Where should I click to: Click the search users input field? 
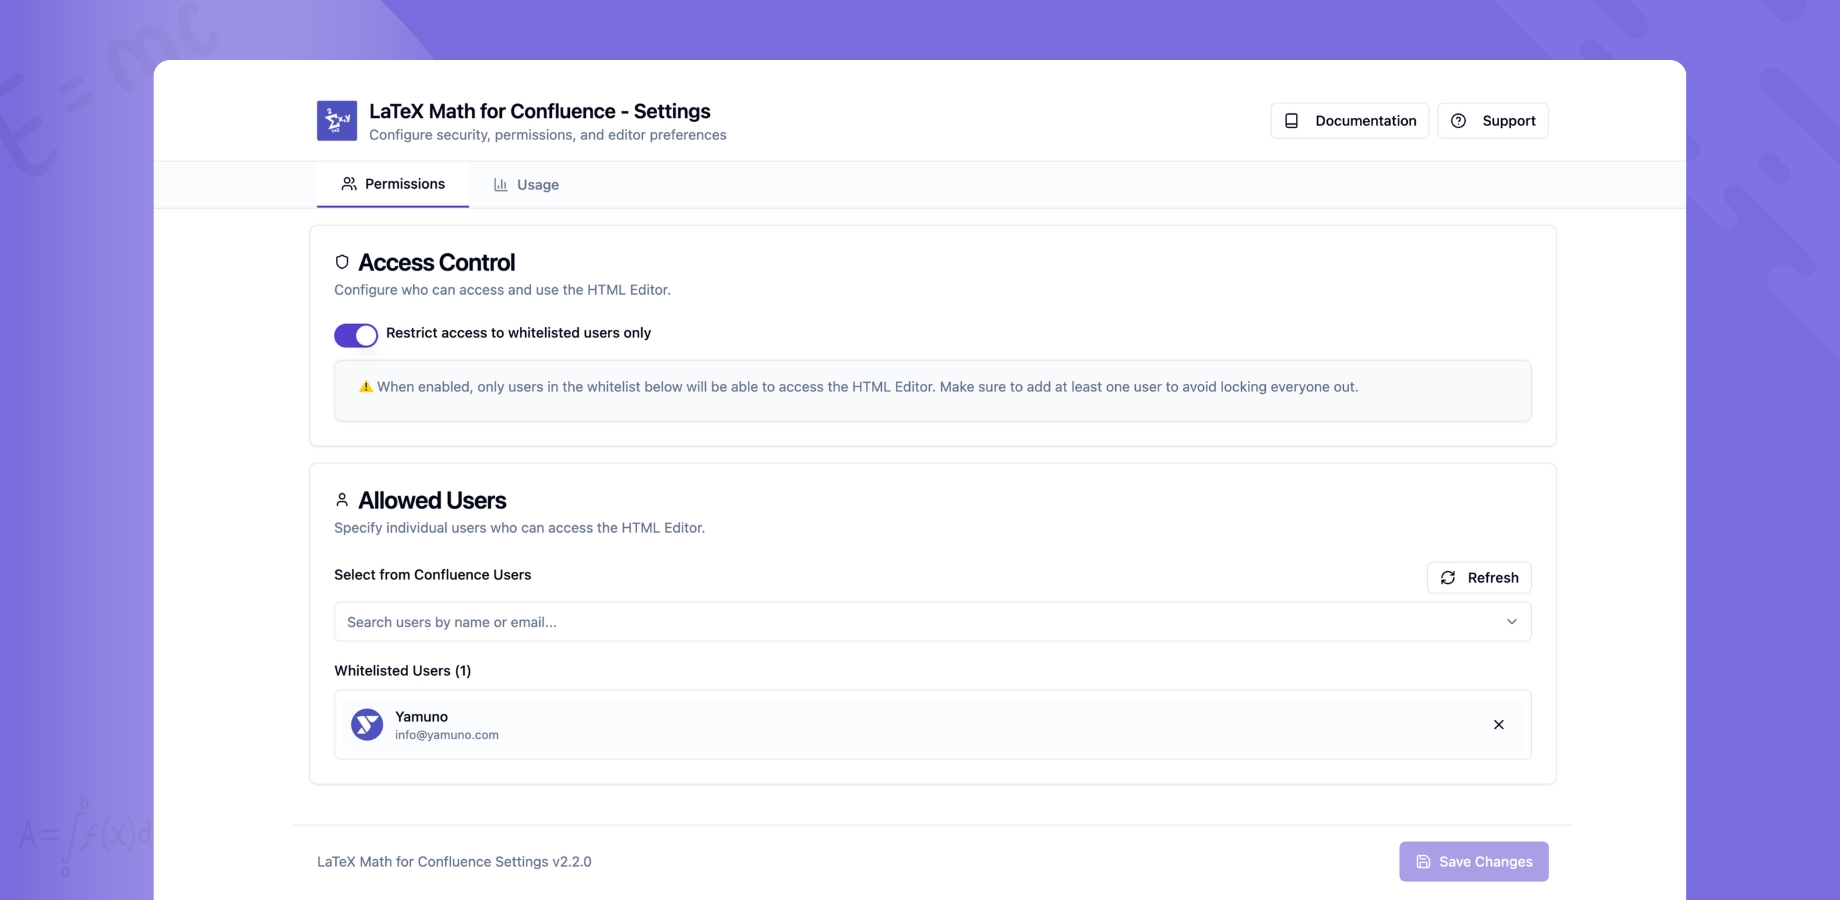point(700,621)
